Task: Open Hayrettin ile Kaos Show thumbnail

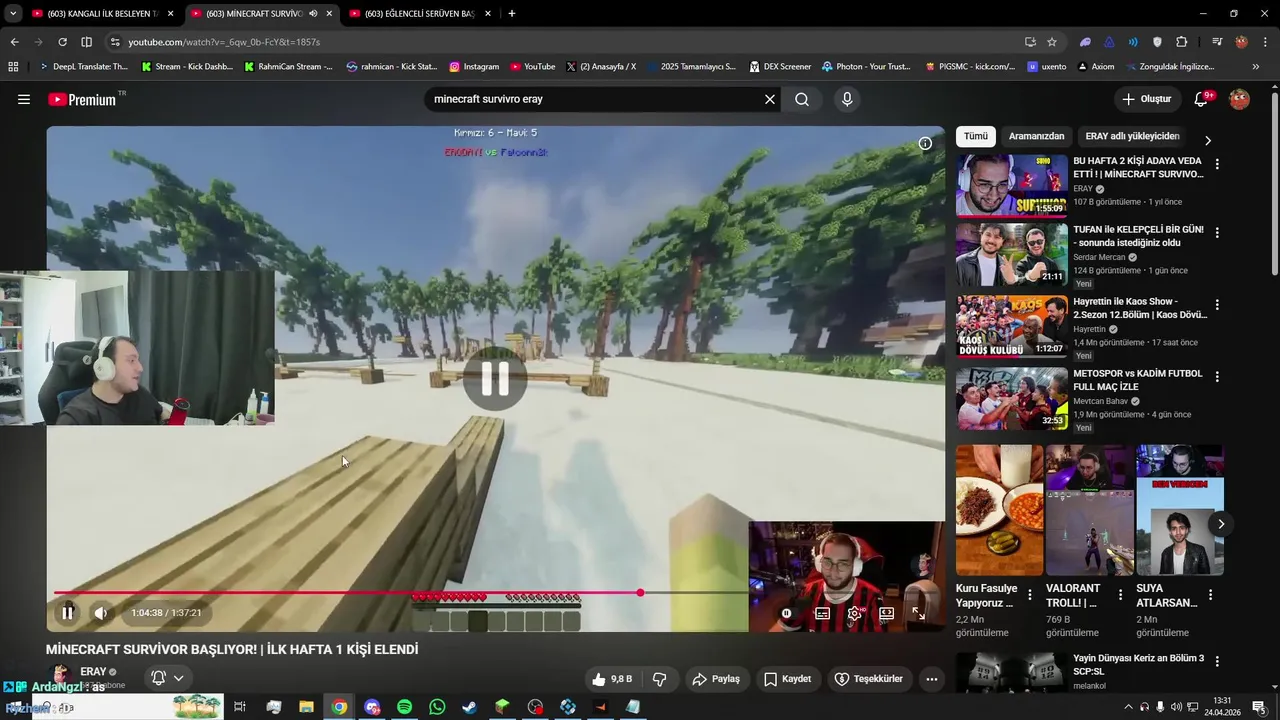Action: 1011,327
